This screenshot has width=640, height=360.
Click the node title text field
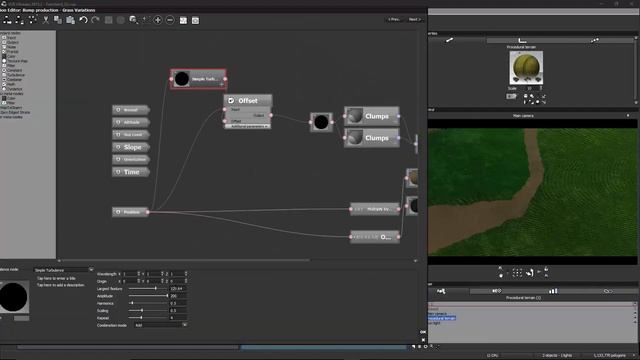click(56, 278)
